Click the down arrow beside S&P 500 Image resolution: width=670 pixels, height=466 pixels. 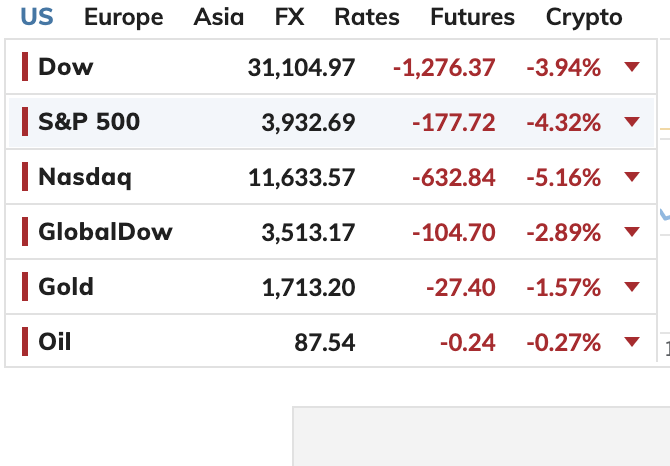[x=631, y=122]
